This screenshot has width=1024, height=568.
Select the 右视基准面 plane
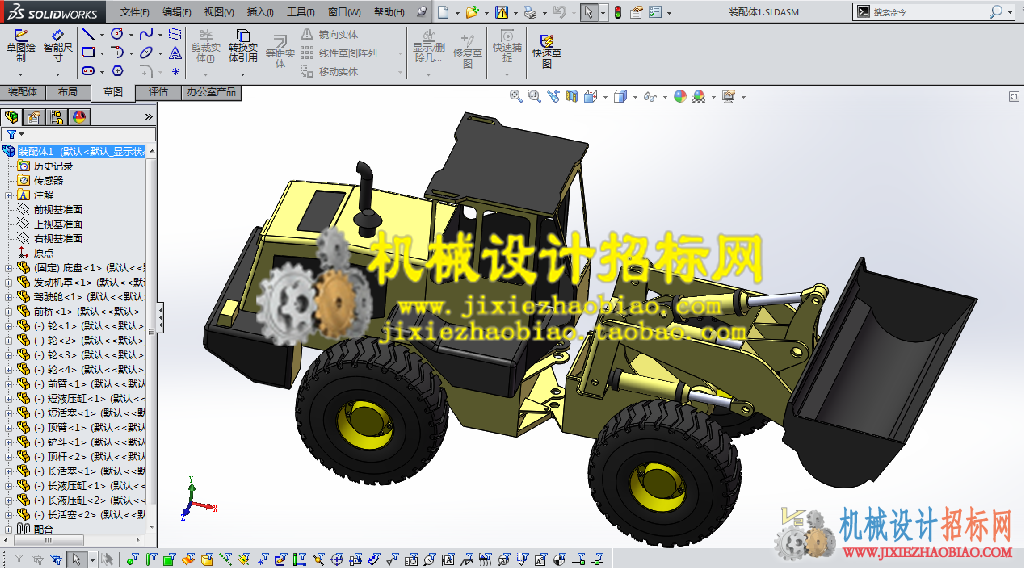pyautogui.click(x=58, y=239)
